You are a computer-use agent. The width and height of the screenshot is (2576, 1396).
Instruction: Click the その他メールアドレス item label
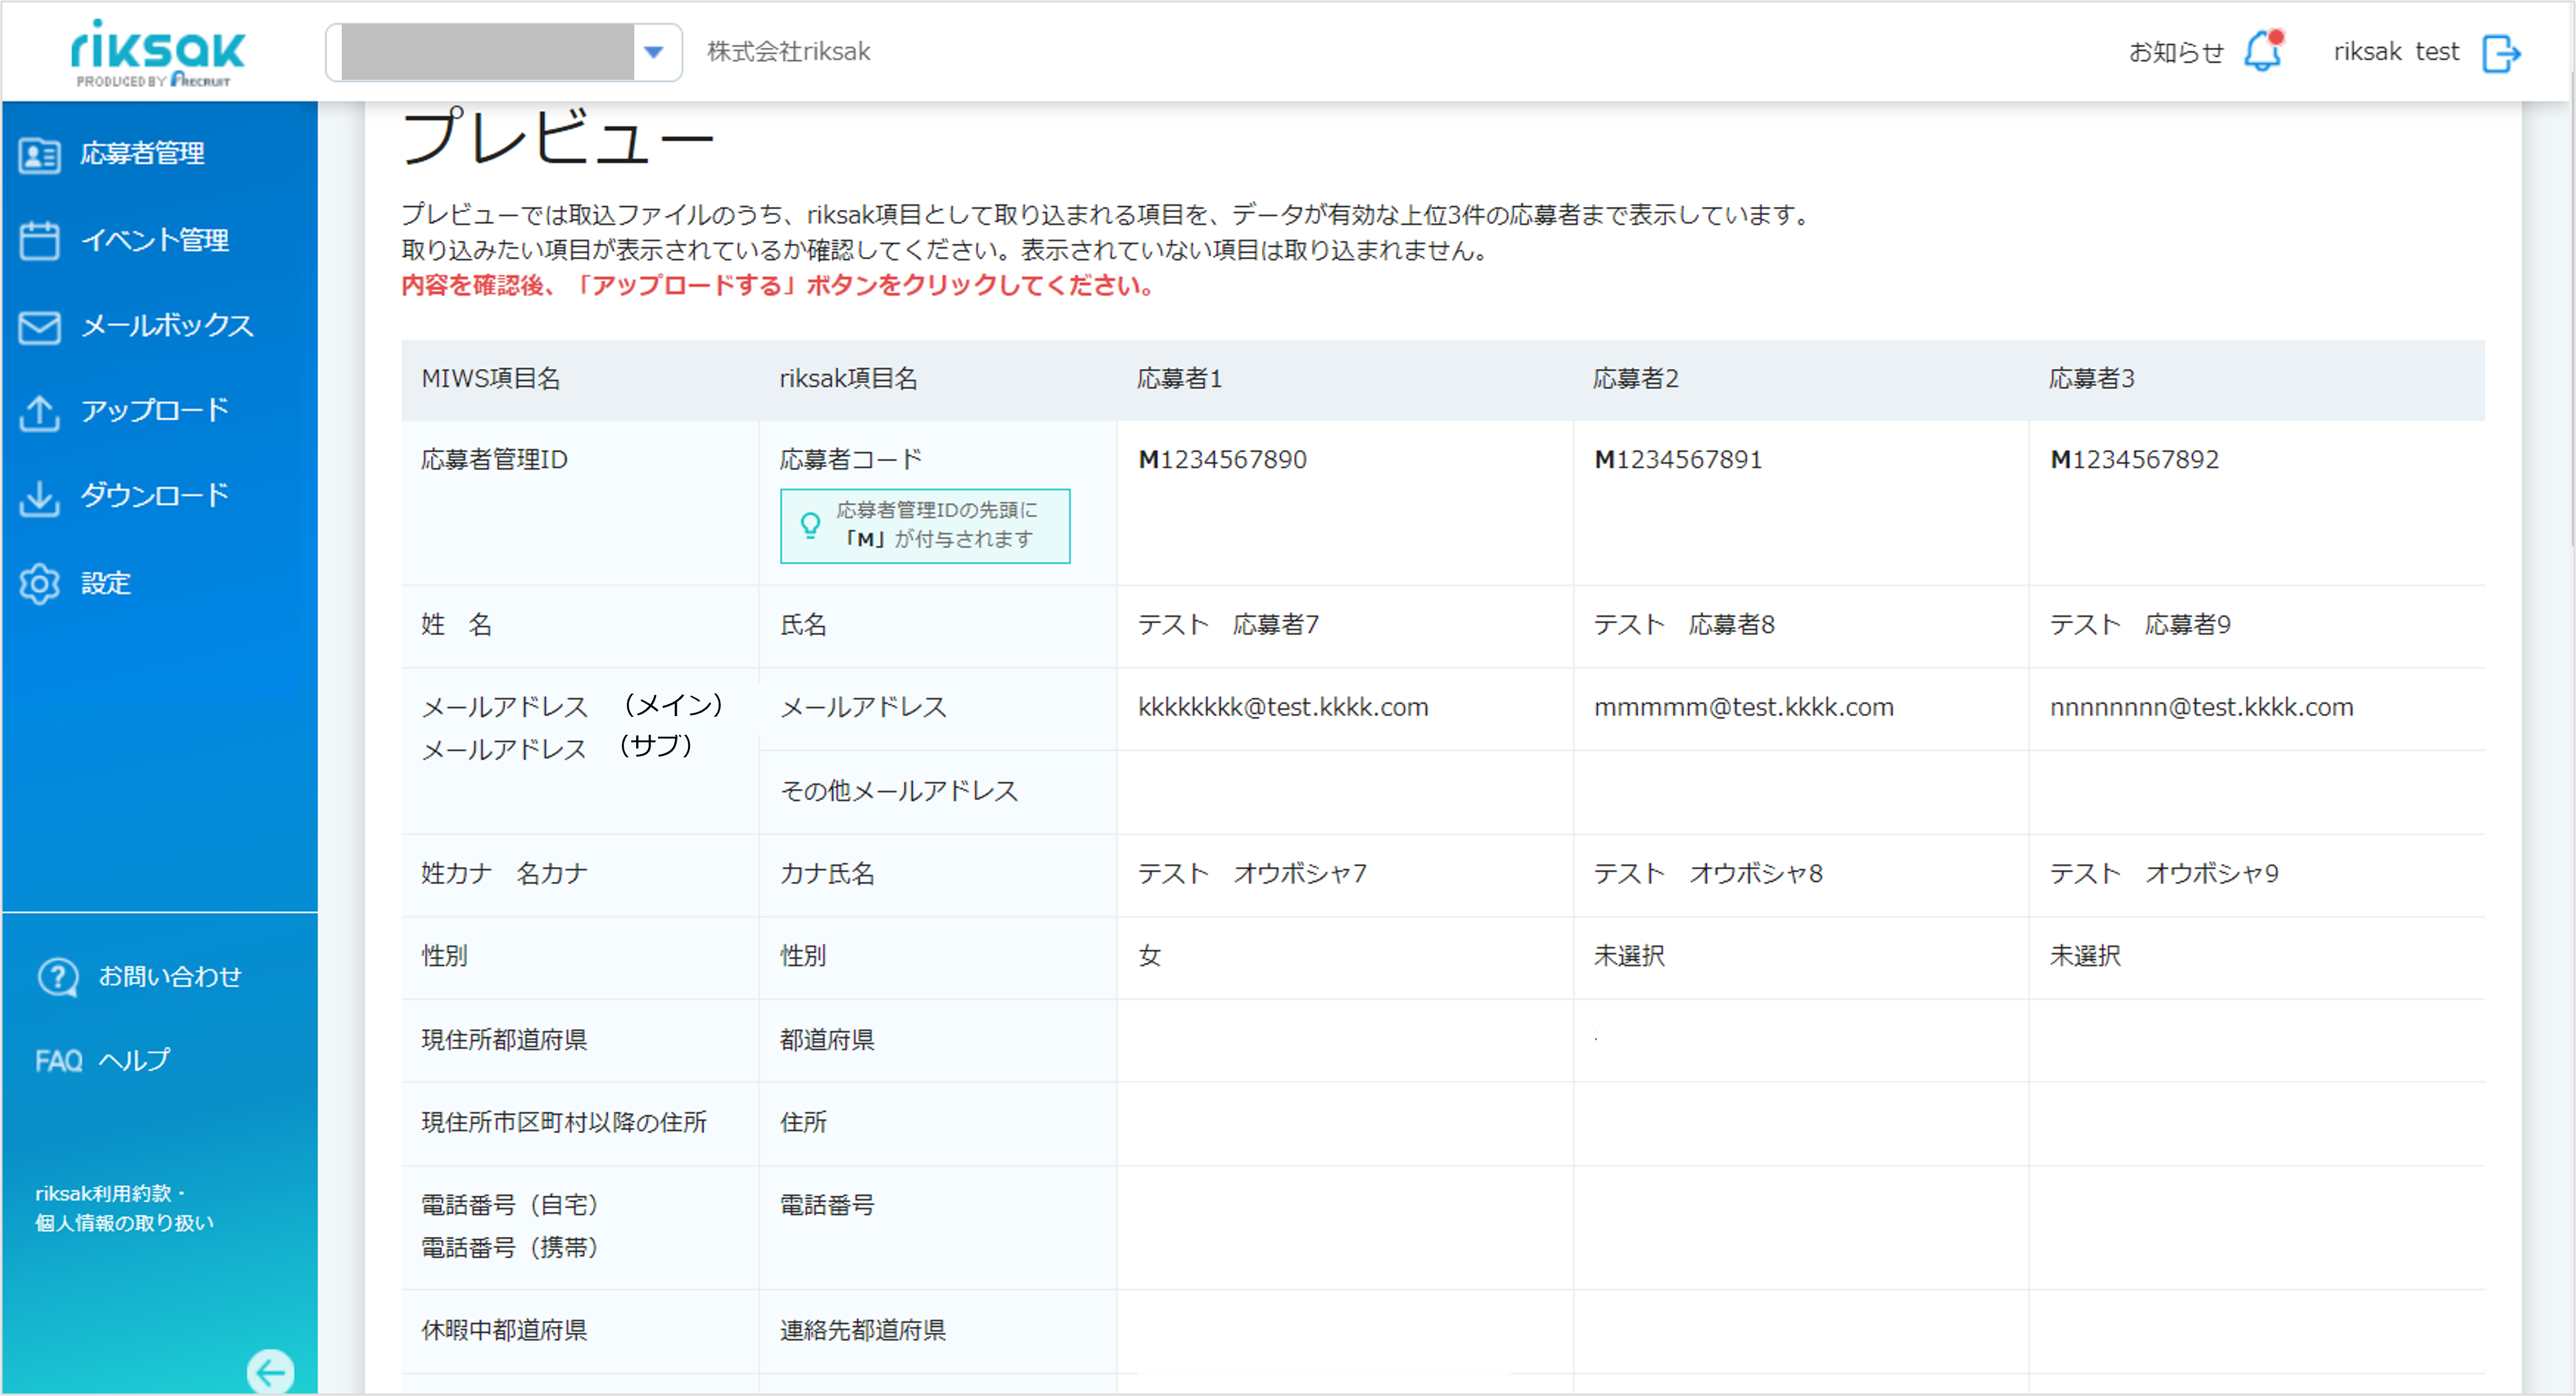click(899, 792)
